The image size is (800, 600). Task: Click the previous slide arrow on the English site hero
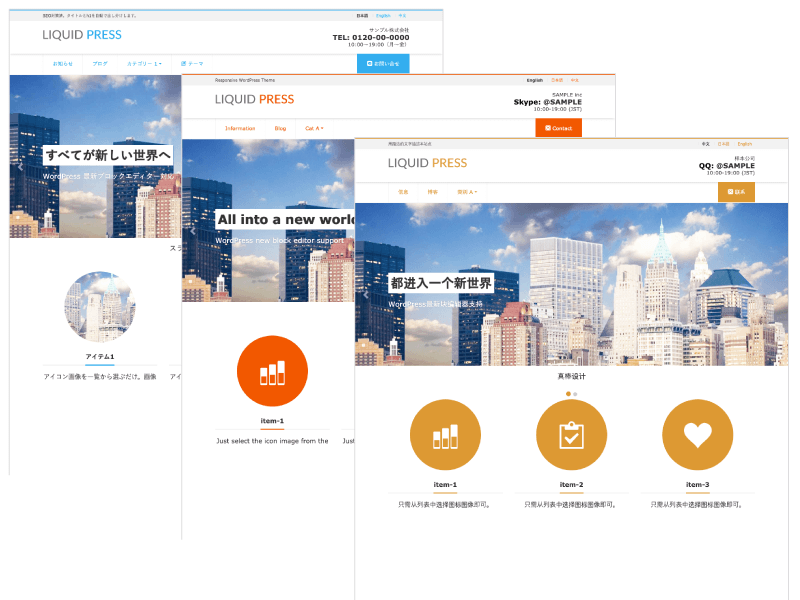click(193, 231)
